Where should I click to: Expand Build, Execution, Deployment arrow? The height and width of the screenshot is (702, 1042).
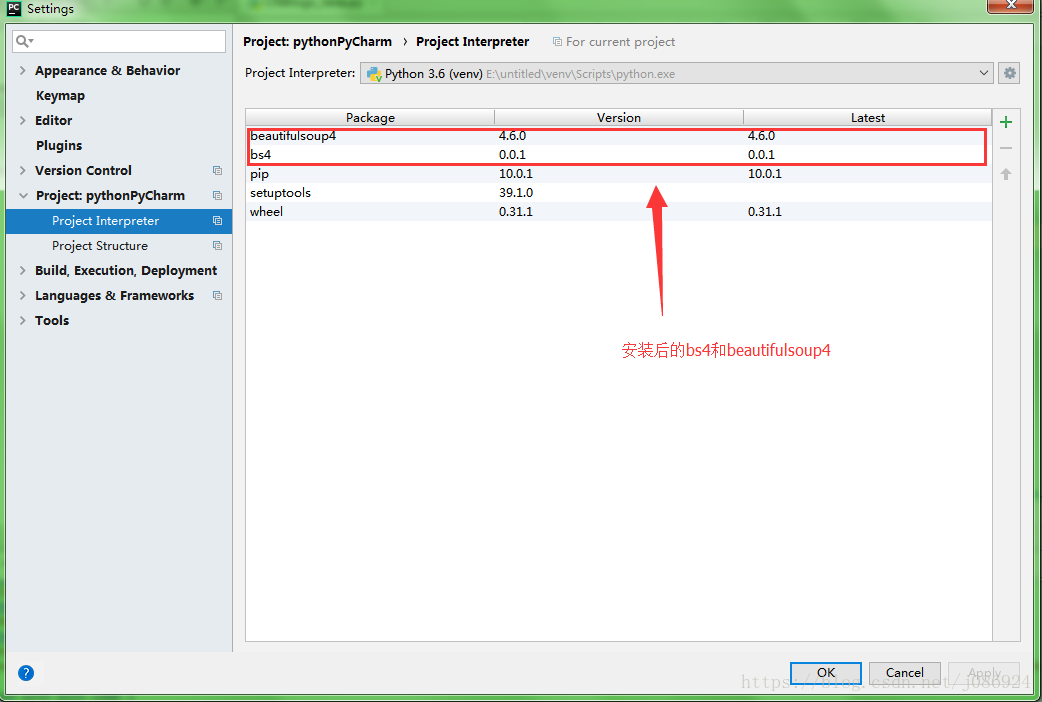point(23,271)
